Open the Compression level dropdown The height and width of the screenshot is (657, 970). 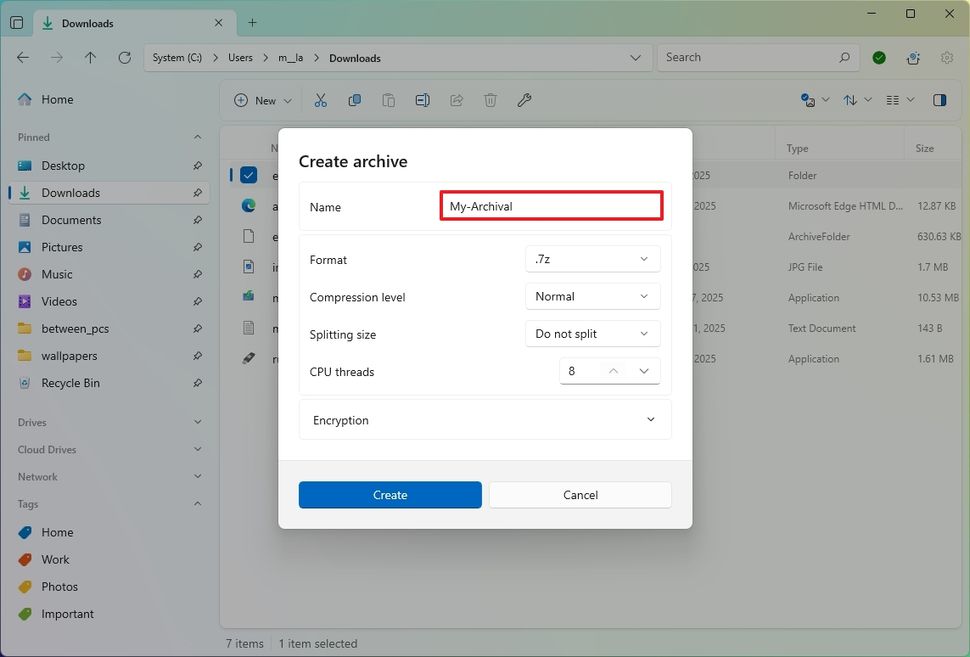592,296
